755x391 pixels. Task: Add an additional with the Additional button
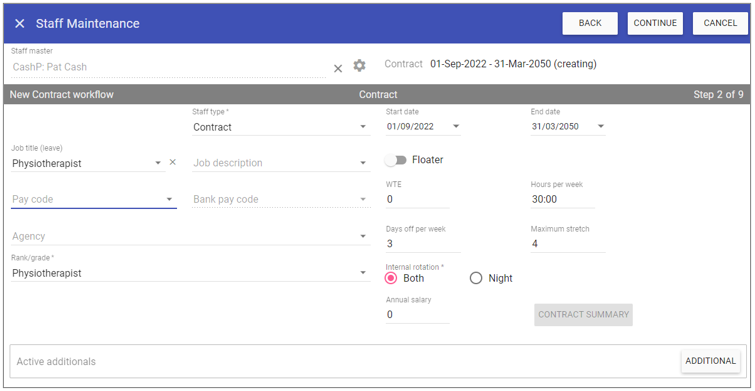click(x=710, y=361)
